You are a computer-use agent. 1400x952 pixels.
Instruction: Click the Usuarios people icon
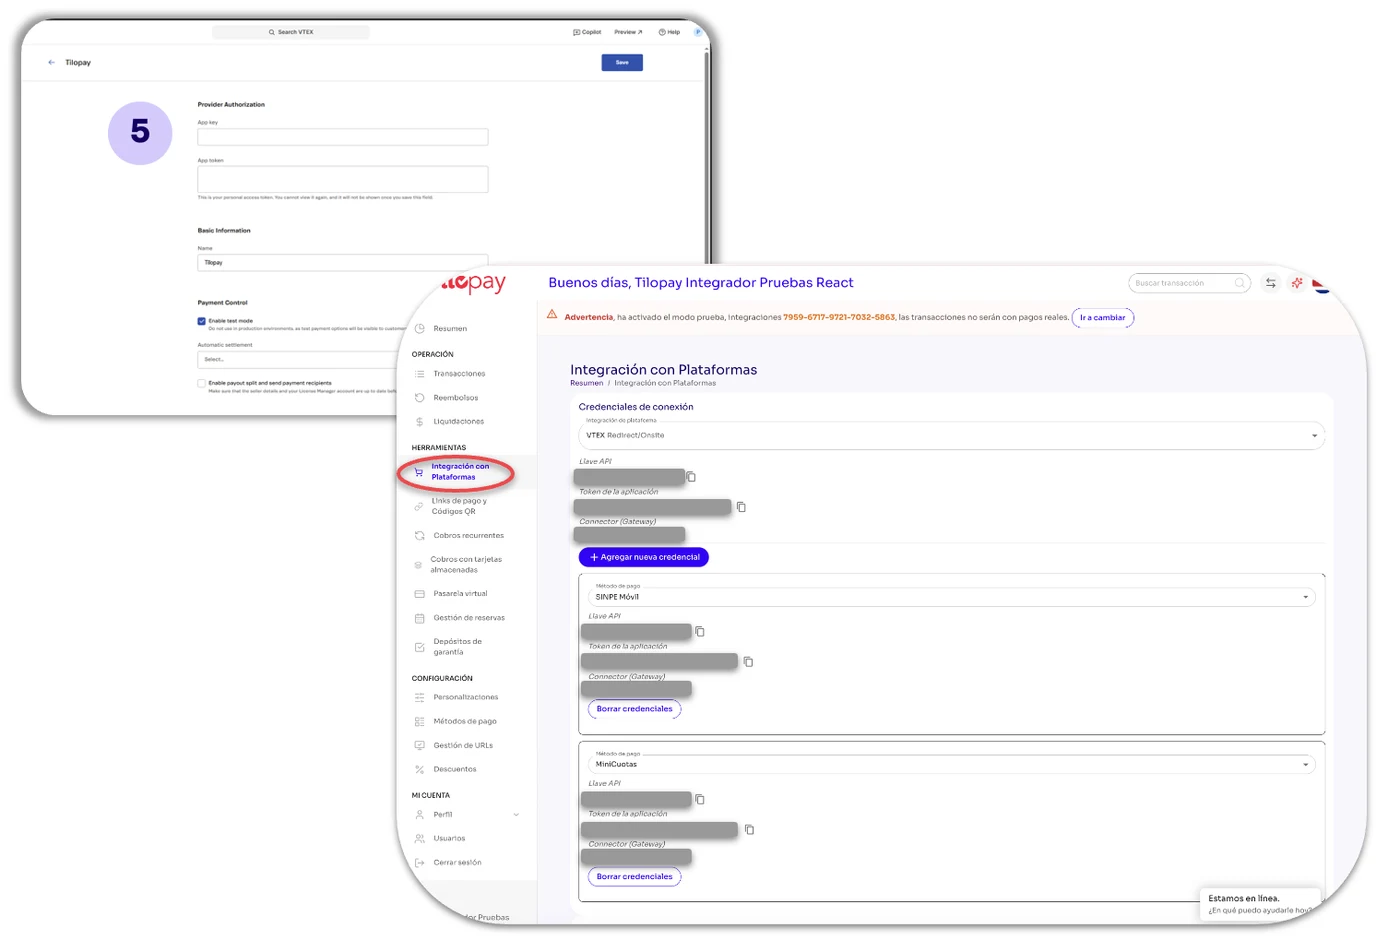point(420,839)
